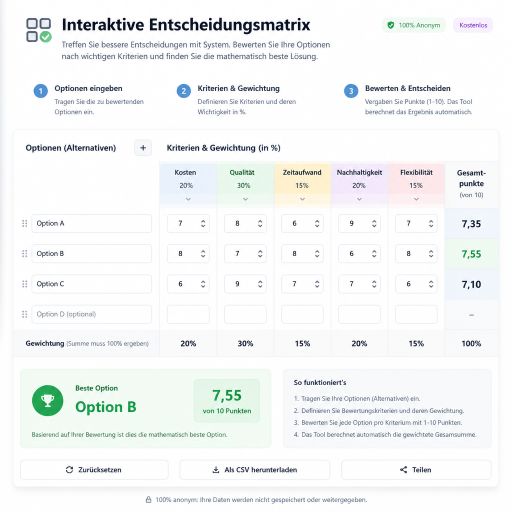512x512 pixels.
Task: Grab the drag handle for Option A
Action: 25,223
